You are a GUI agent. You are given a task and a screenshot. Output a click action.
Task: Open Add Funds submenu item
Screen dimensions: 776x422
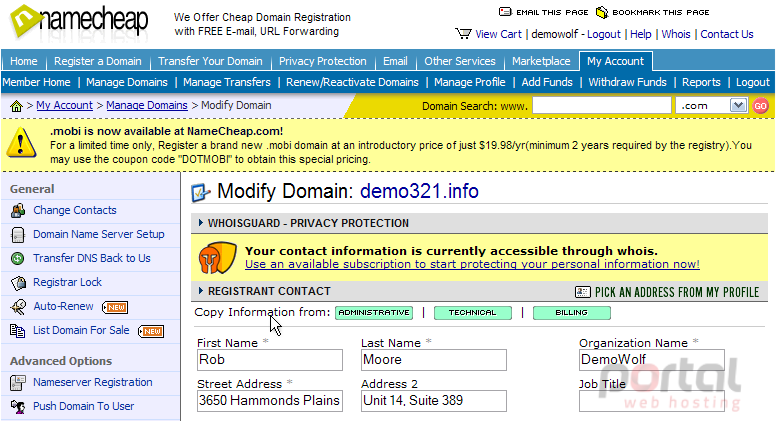point(547,82)
